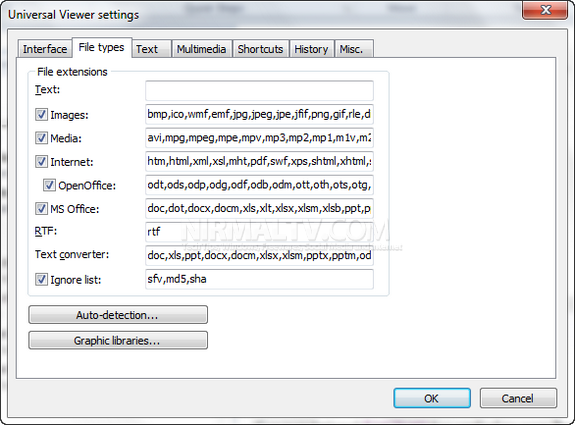This screenshot has width=575, height=425.
Task: Open the Text tab
Action: 152,49
